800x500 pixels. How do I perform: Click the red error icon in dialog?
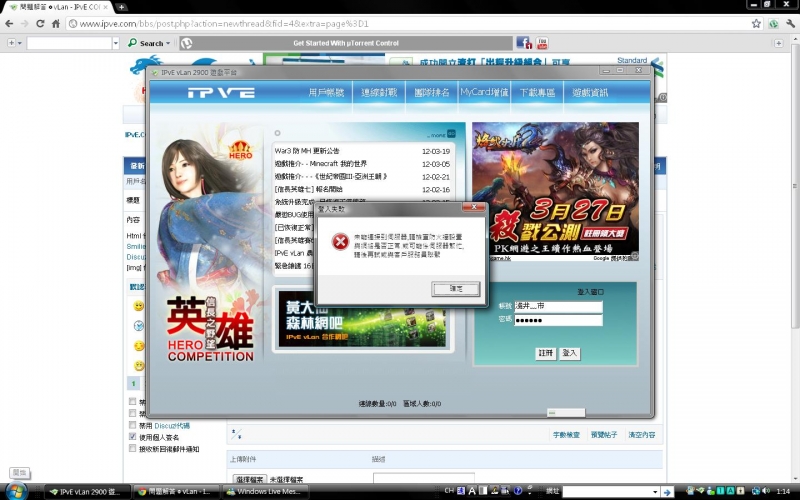[x=340, y=242]
